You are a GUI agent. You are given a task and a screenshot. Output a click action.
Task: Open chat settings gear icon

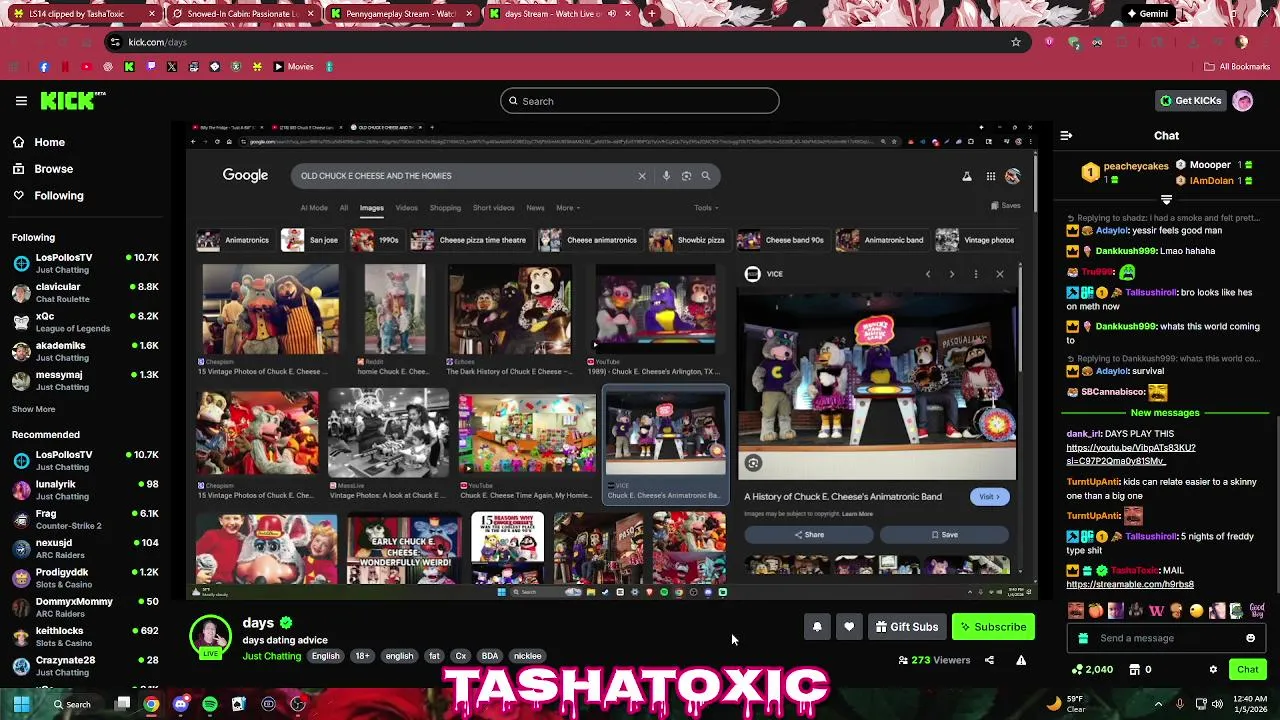click(x=1213, y=670)
